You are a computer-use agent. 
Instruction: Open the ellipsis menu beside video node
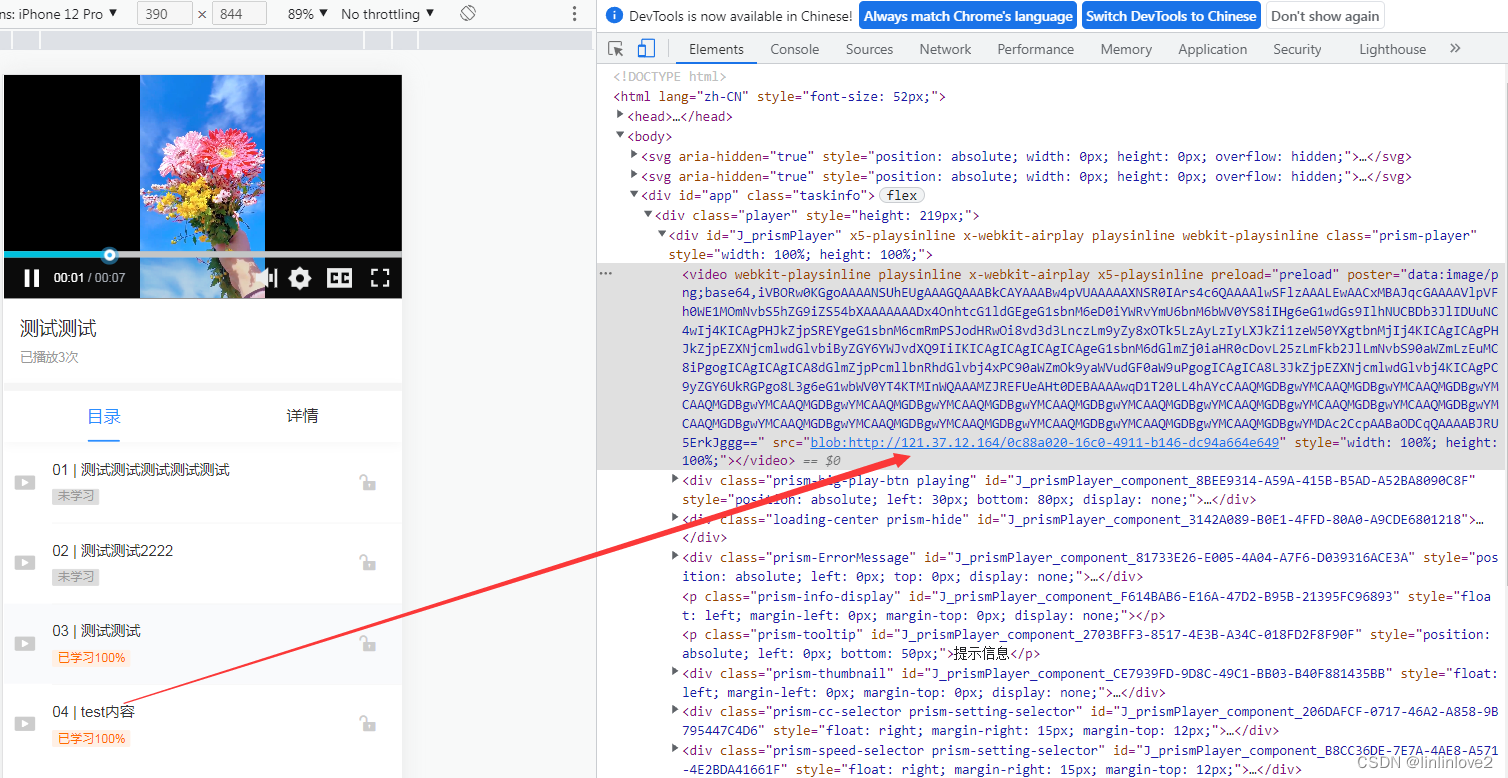click(x=606, y=273)
